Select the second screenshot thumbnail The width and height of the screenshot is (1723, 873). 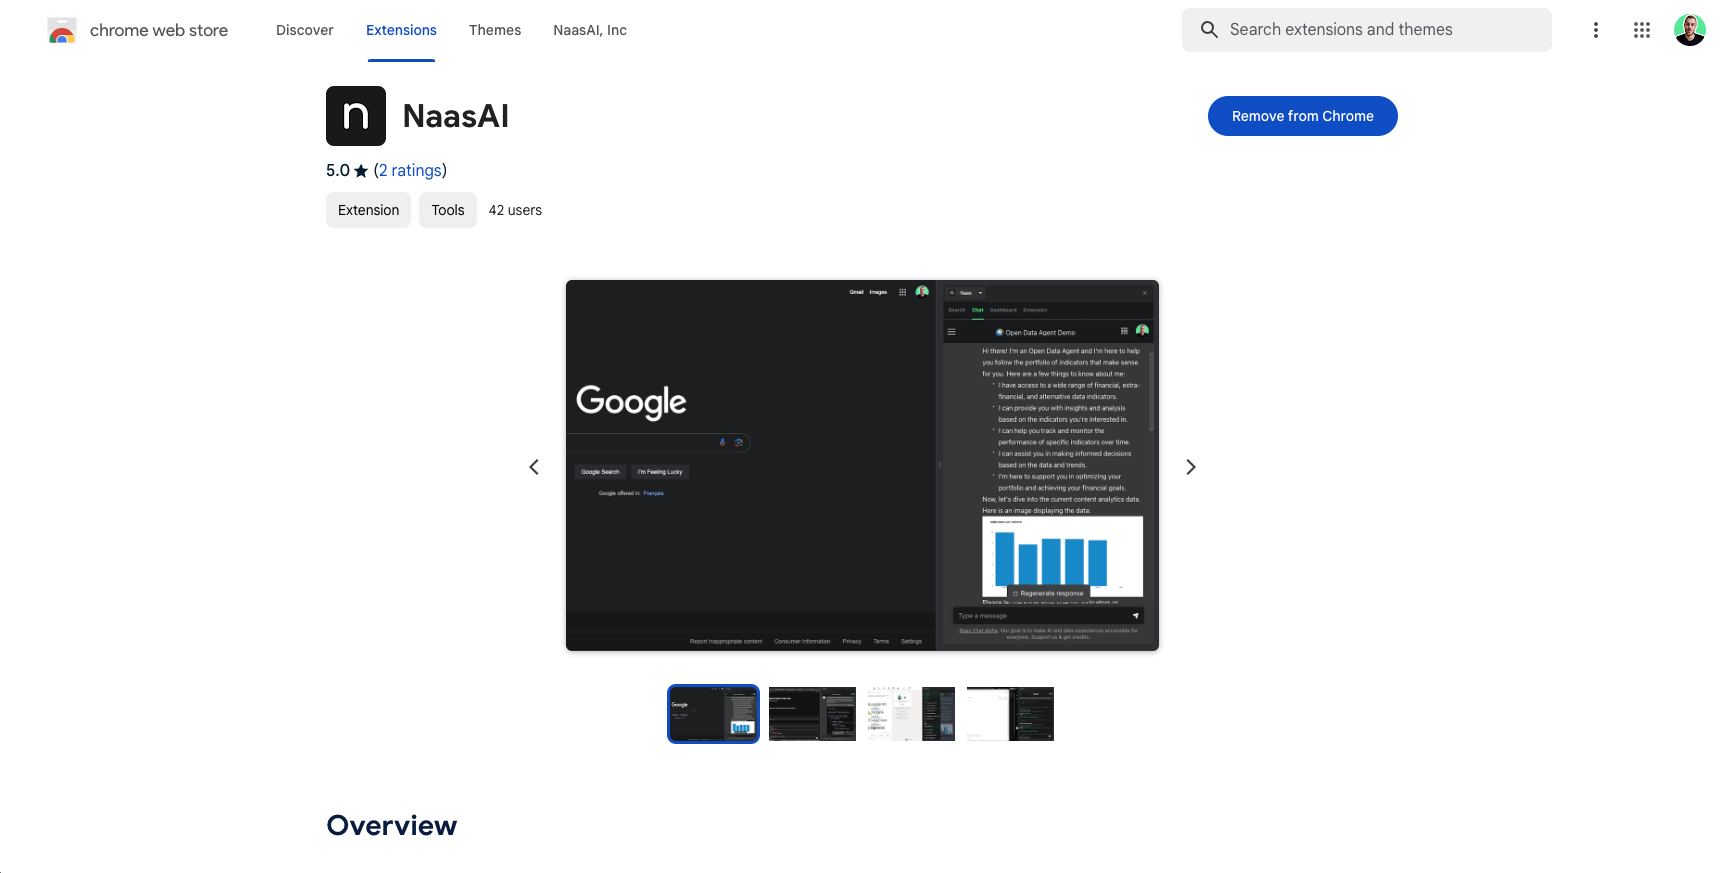[812, 714]
